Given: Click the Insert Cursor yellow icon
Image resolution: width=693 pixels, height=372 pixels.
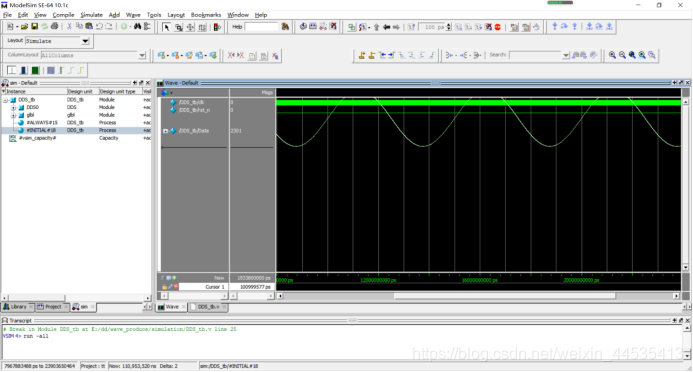Looking at the screenshot, I should [x=362, y=55].
